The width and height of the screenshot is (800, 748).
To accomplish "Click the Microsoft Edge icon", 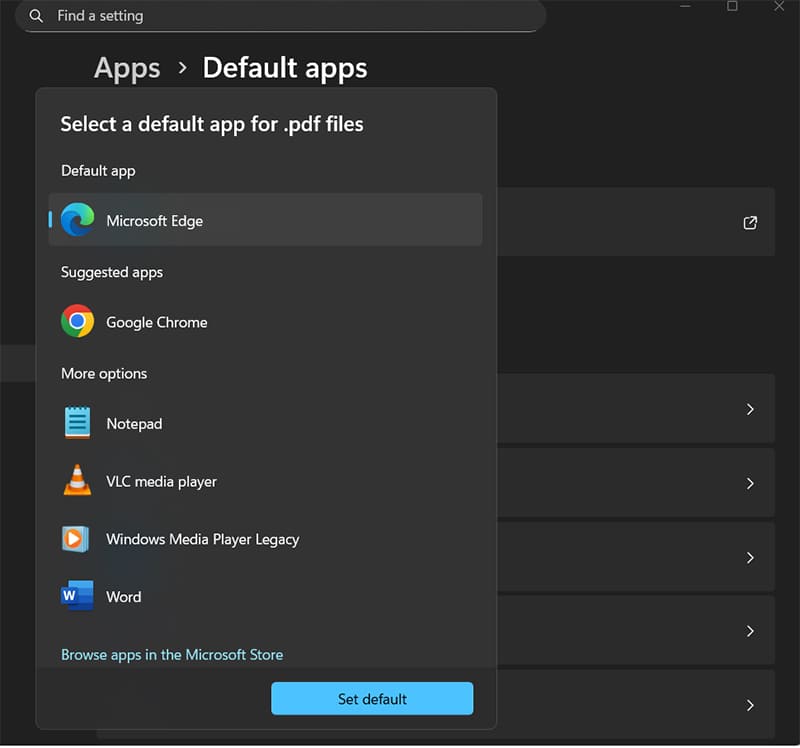I will [x=77, y=220].
